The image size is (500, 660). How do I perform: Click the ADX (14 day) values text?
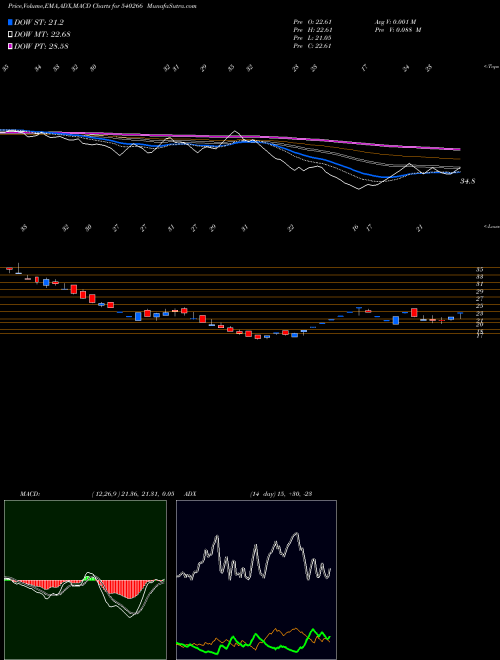tap(280, 494)
